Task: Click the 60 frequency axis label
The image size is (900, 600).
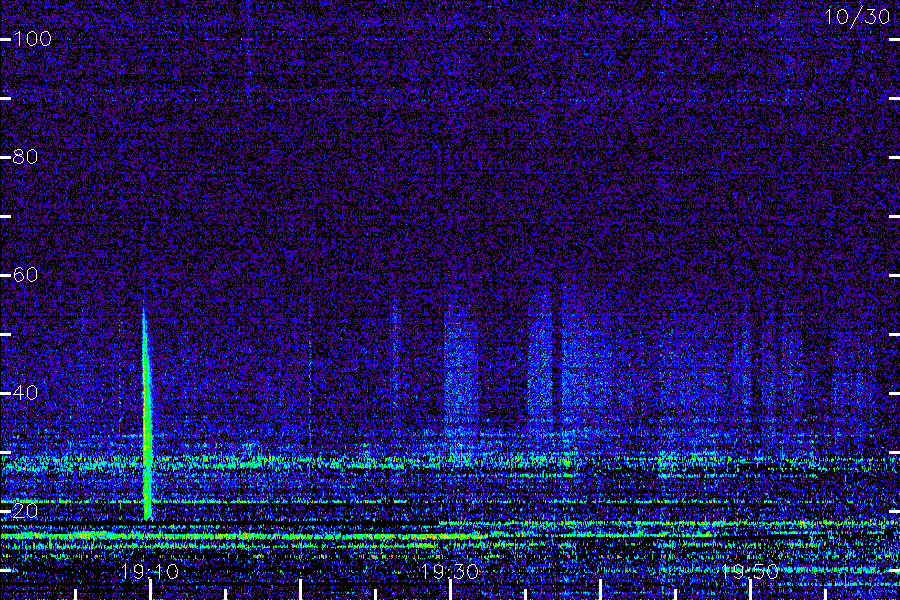Action: pyautogui.click(x=25, y=274)
